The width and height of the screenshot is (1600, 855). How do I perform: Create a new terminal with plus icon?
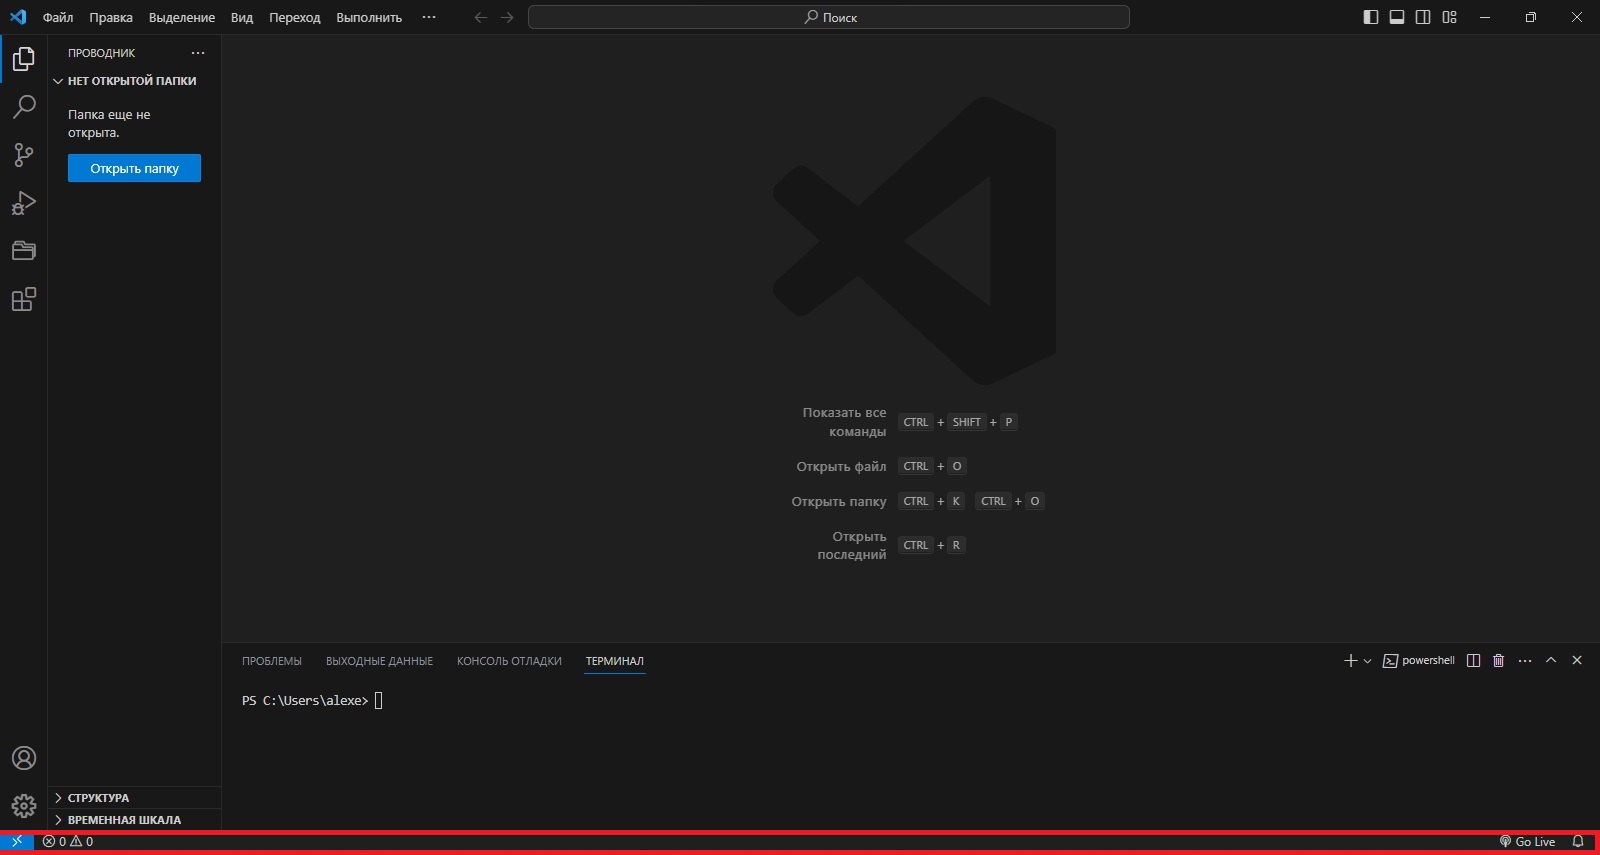[x=1350, y=660]
